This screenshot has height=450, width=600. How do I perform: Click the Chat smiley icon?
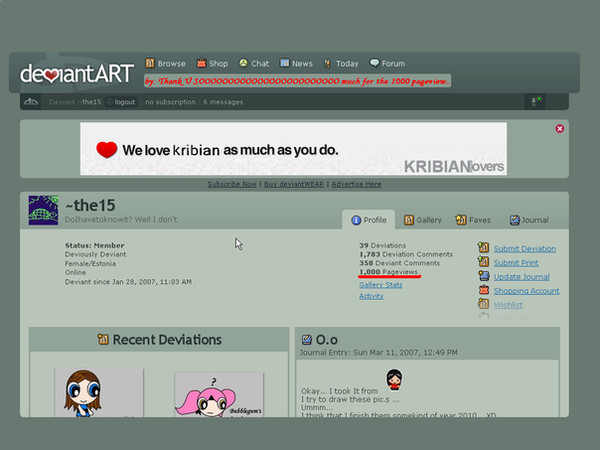tap(243, 63)
